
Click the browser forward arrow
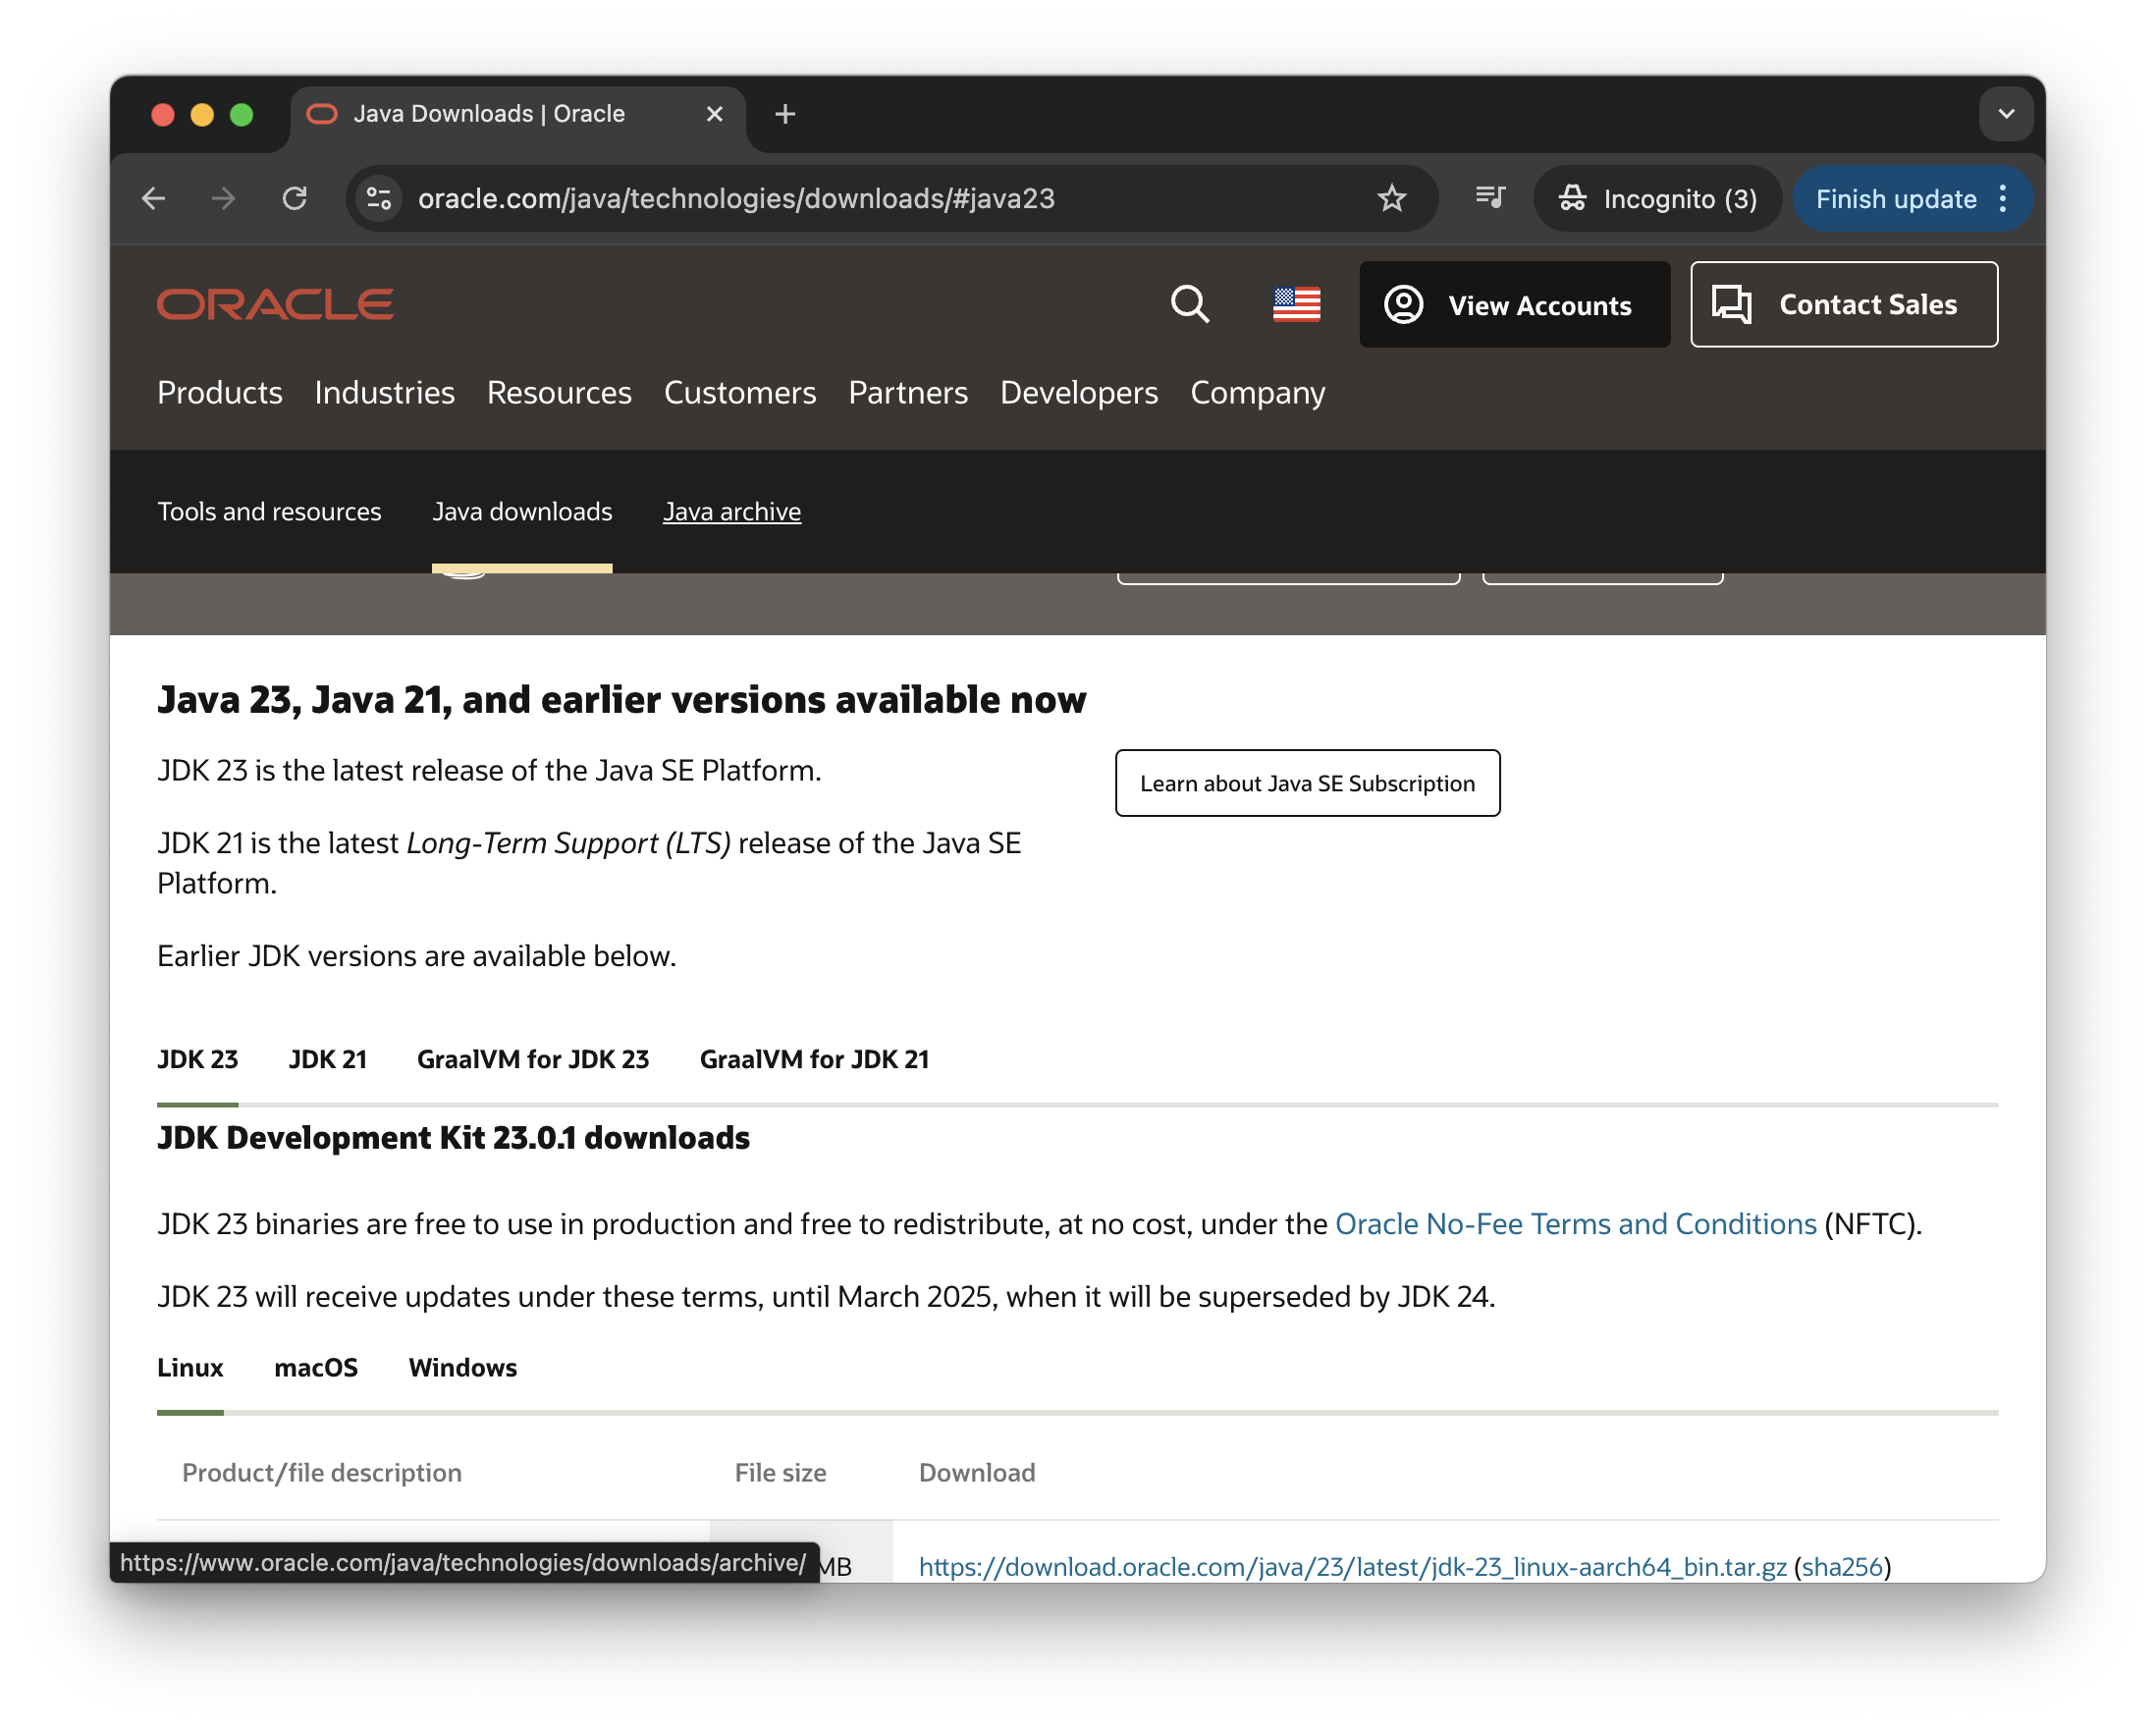coord(223,198)
